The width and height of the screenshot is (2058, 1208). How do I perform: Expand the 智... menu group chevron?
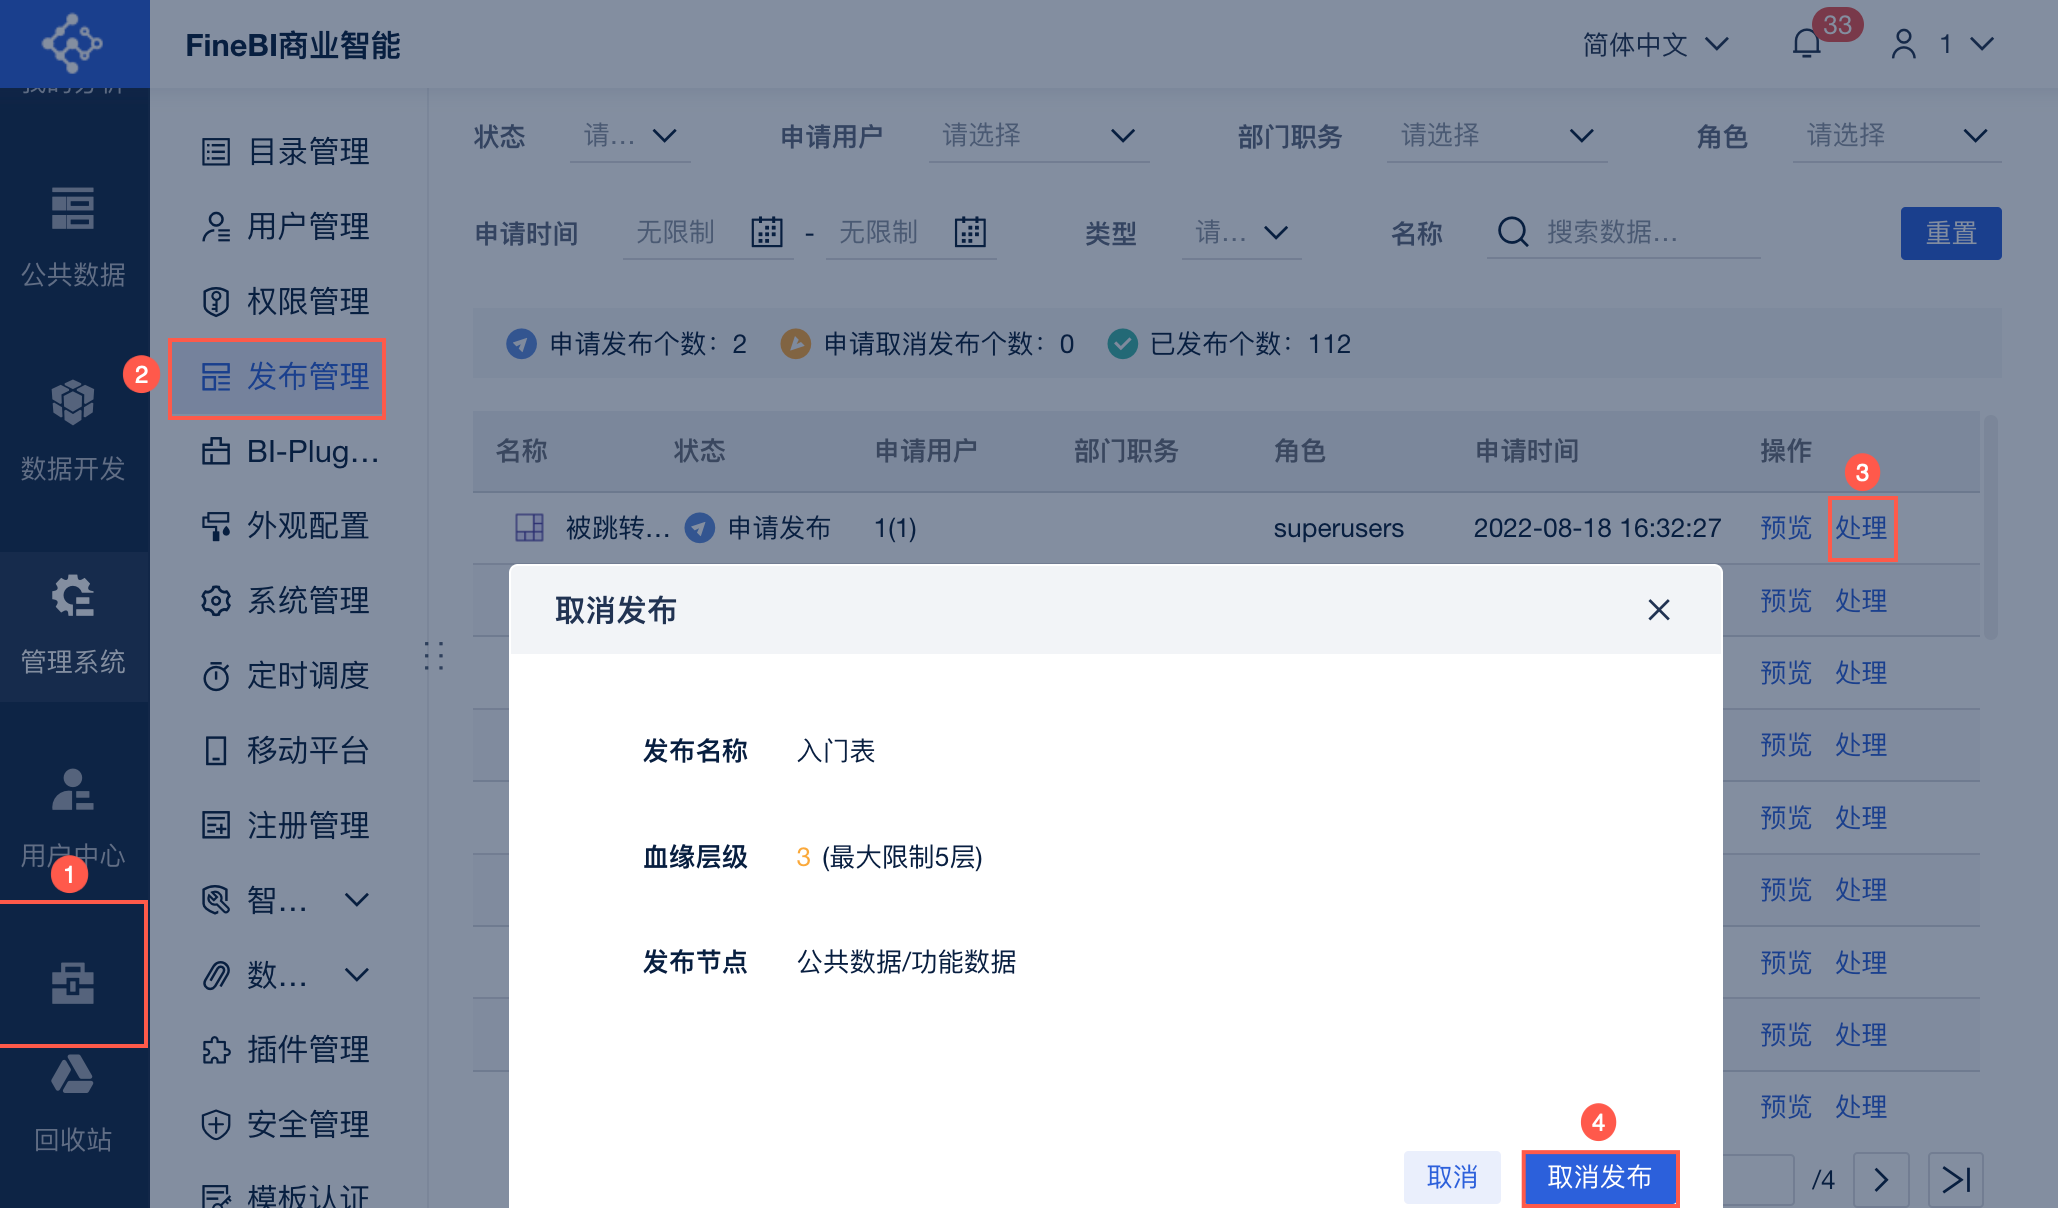click(357, 900)
